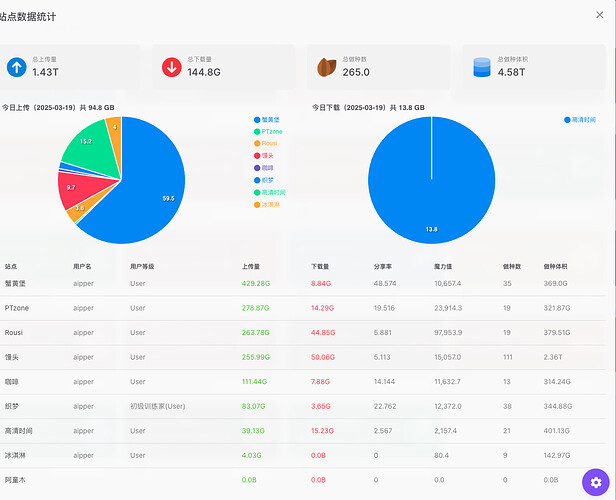Click total download value 144.8G
616x500 pixels.
click(204, 72)
